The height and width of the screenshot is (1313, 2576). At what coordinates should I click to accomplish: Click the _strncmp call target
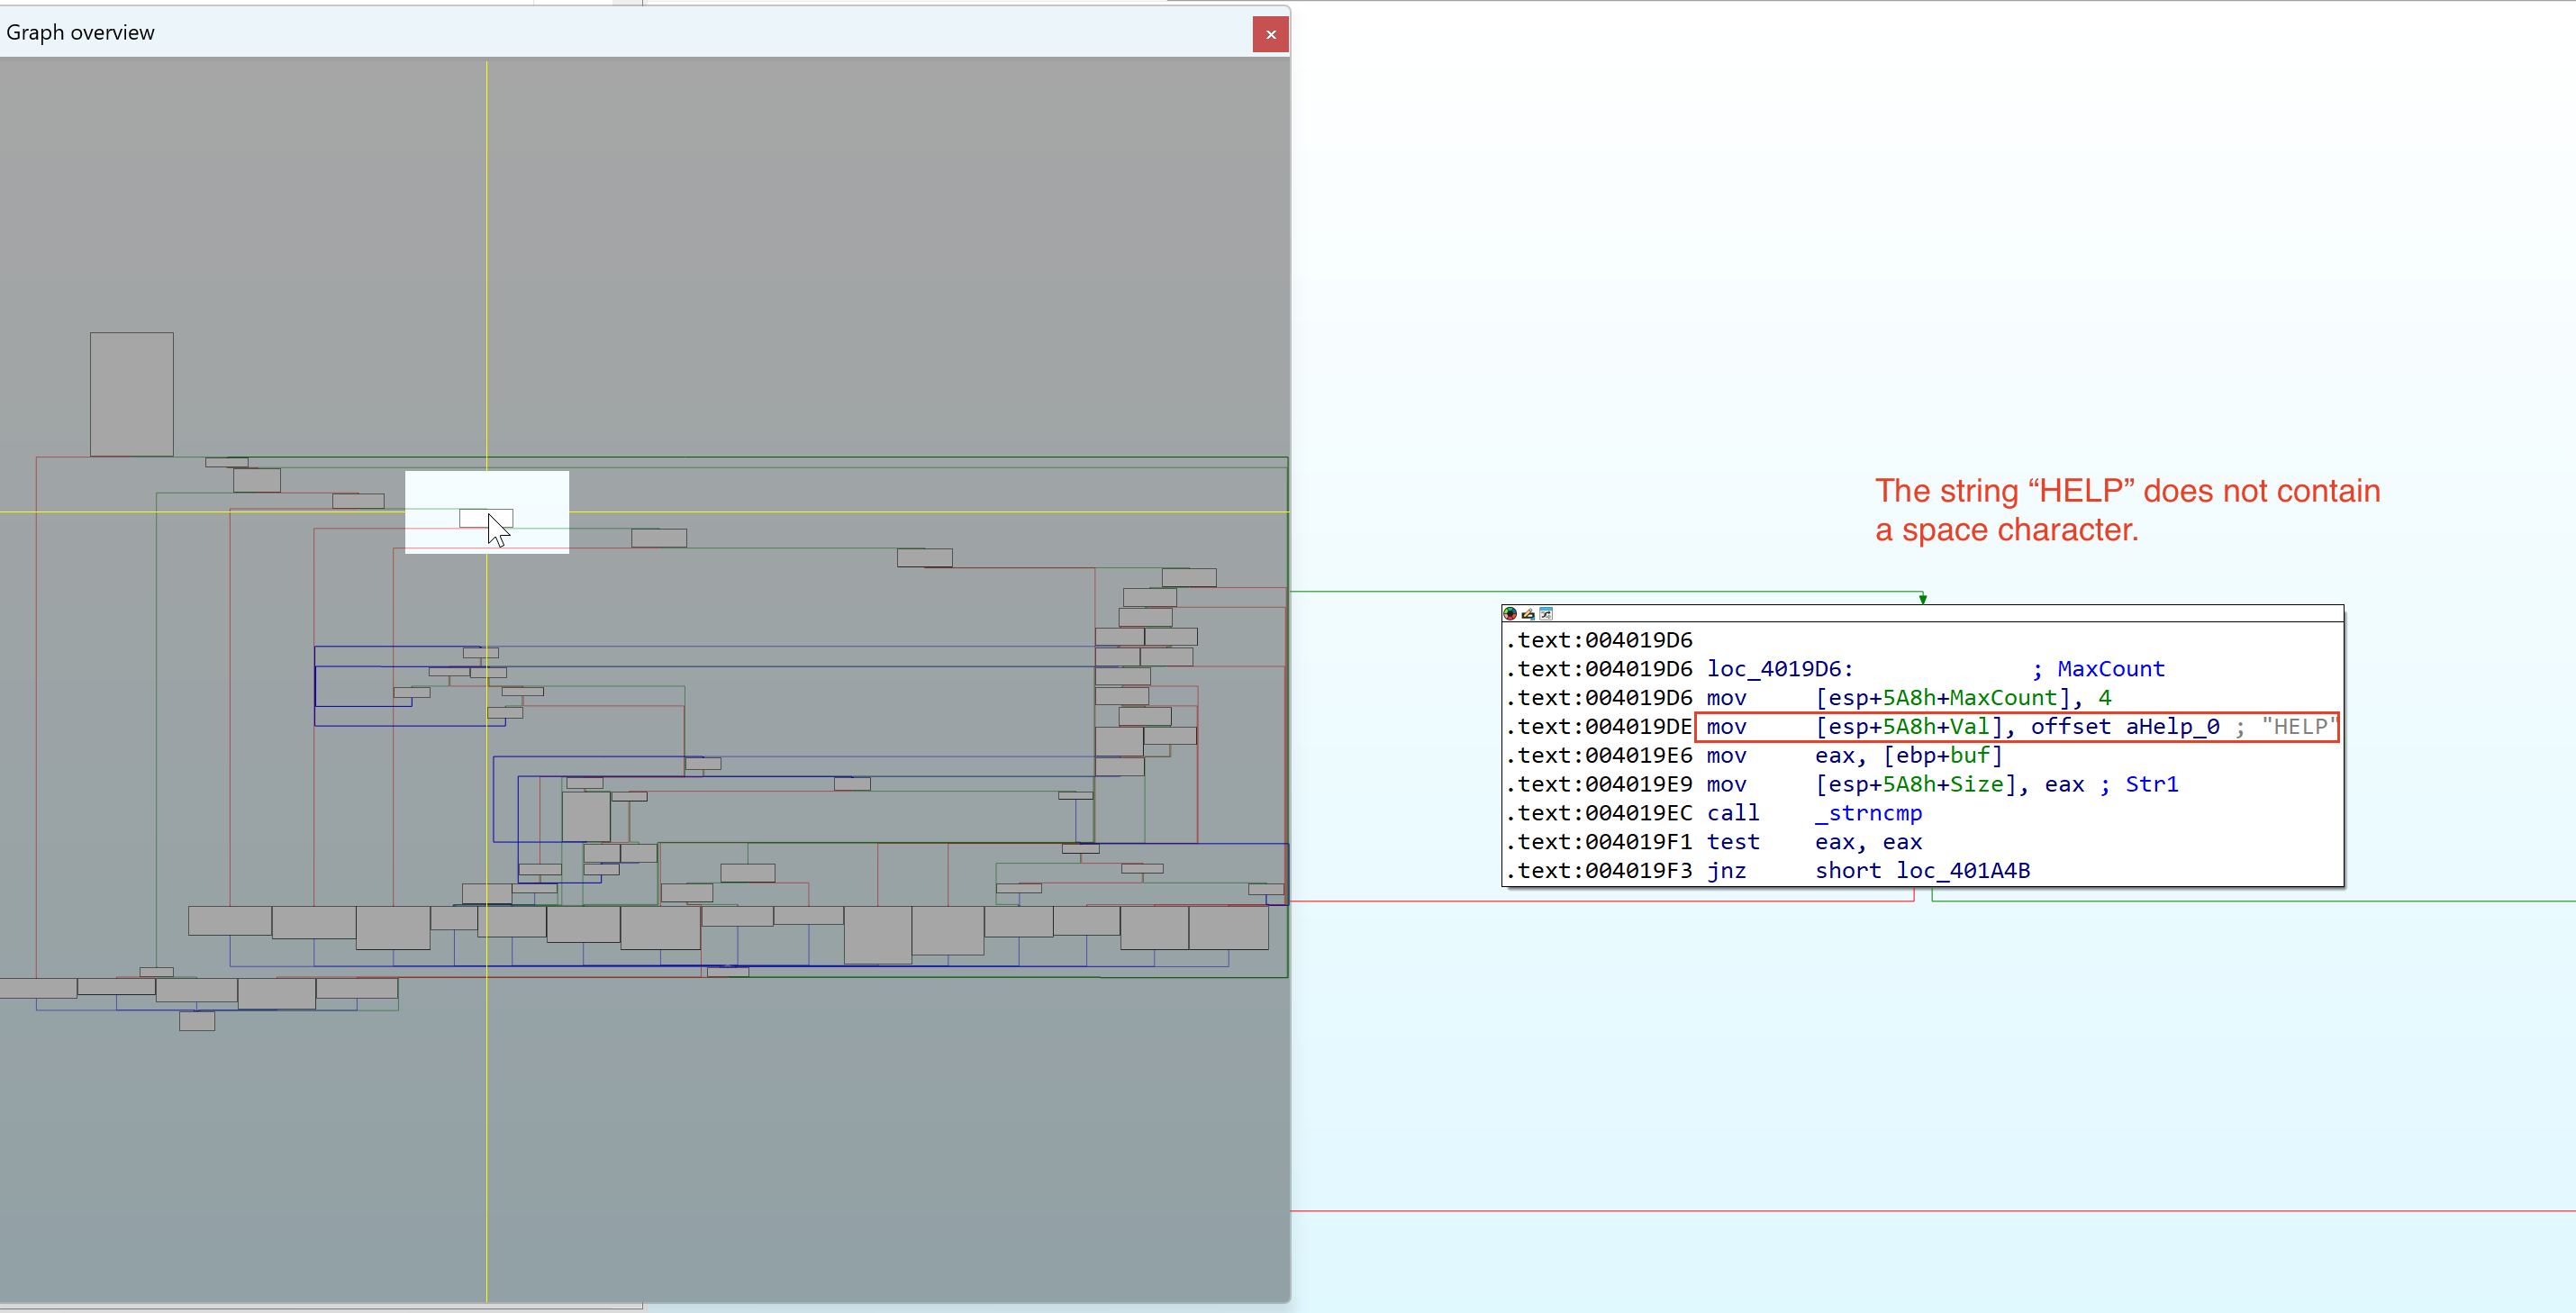(1868, 813)
